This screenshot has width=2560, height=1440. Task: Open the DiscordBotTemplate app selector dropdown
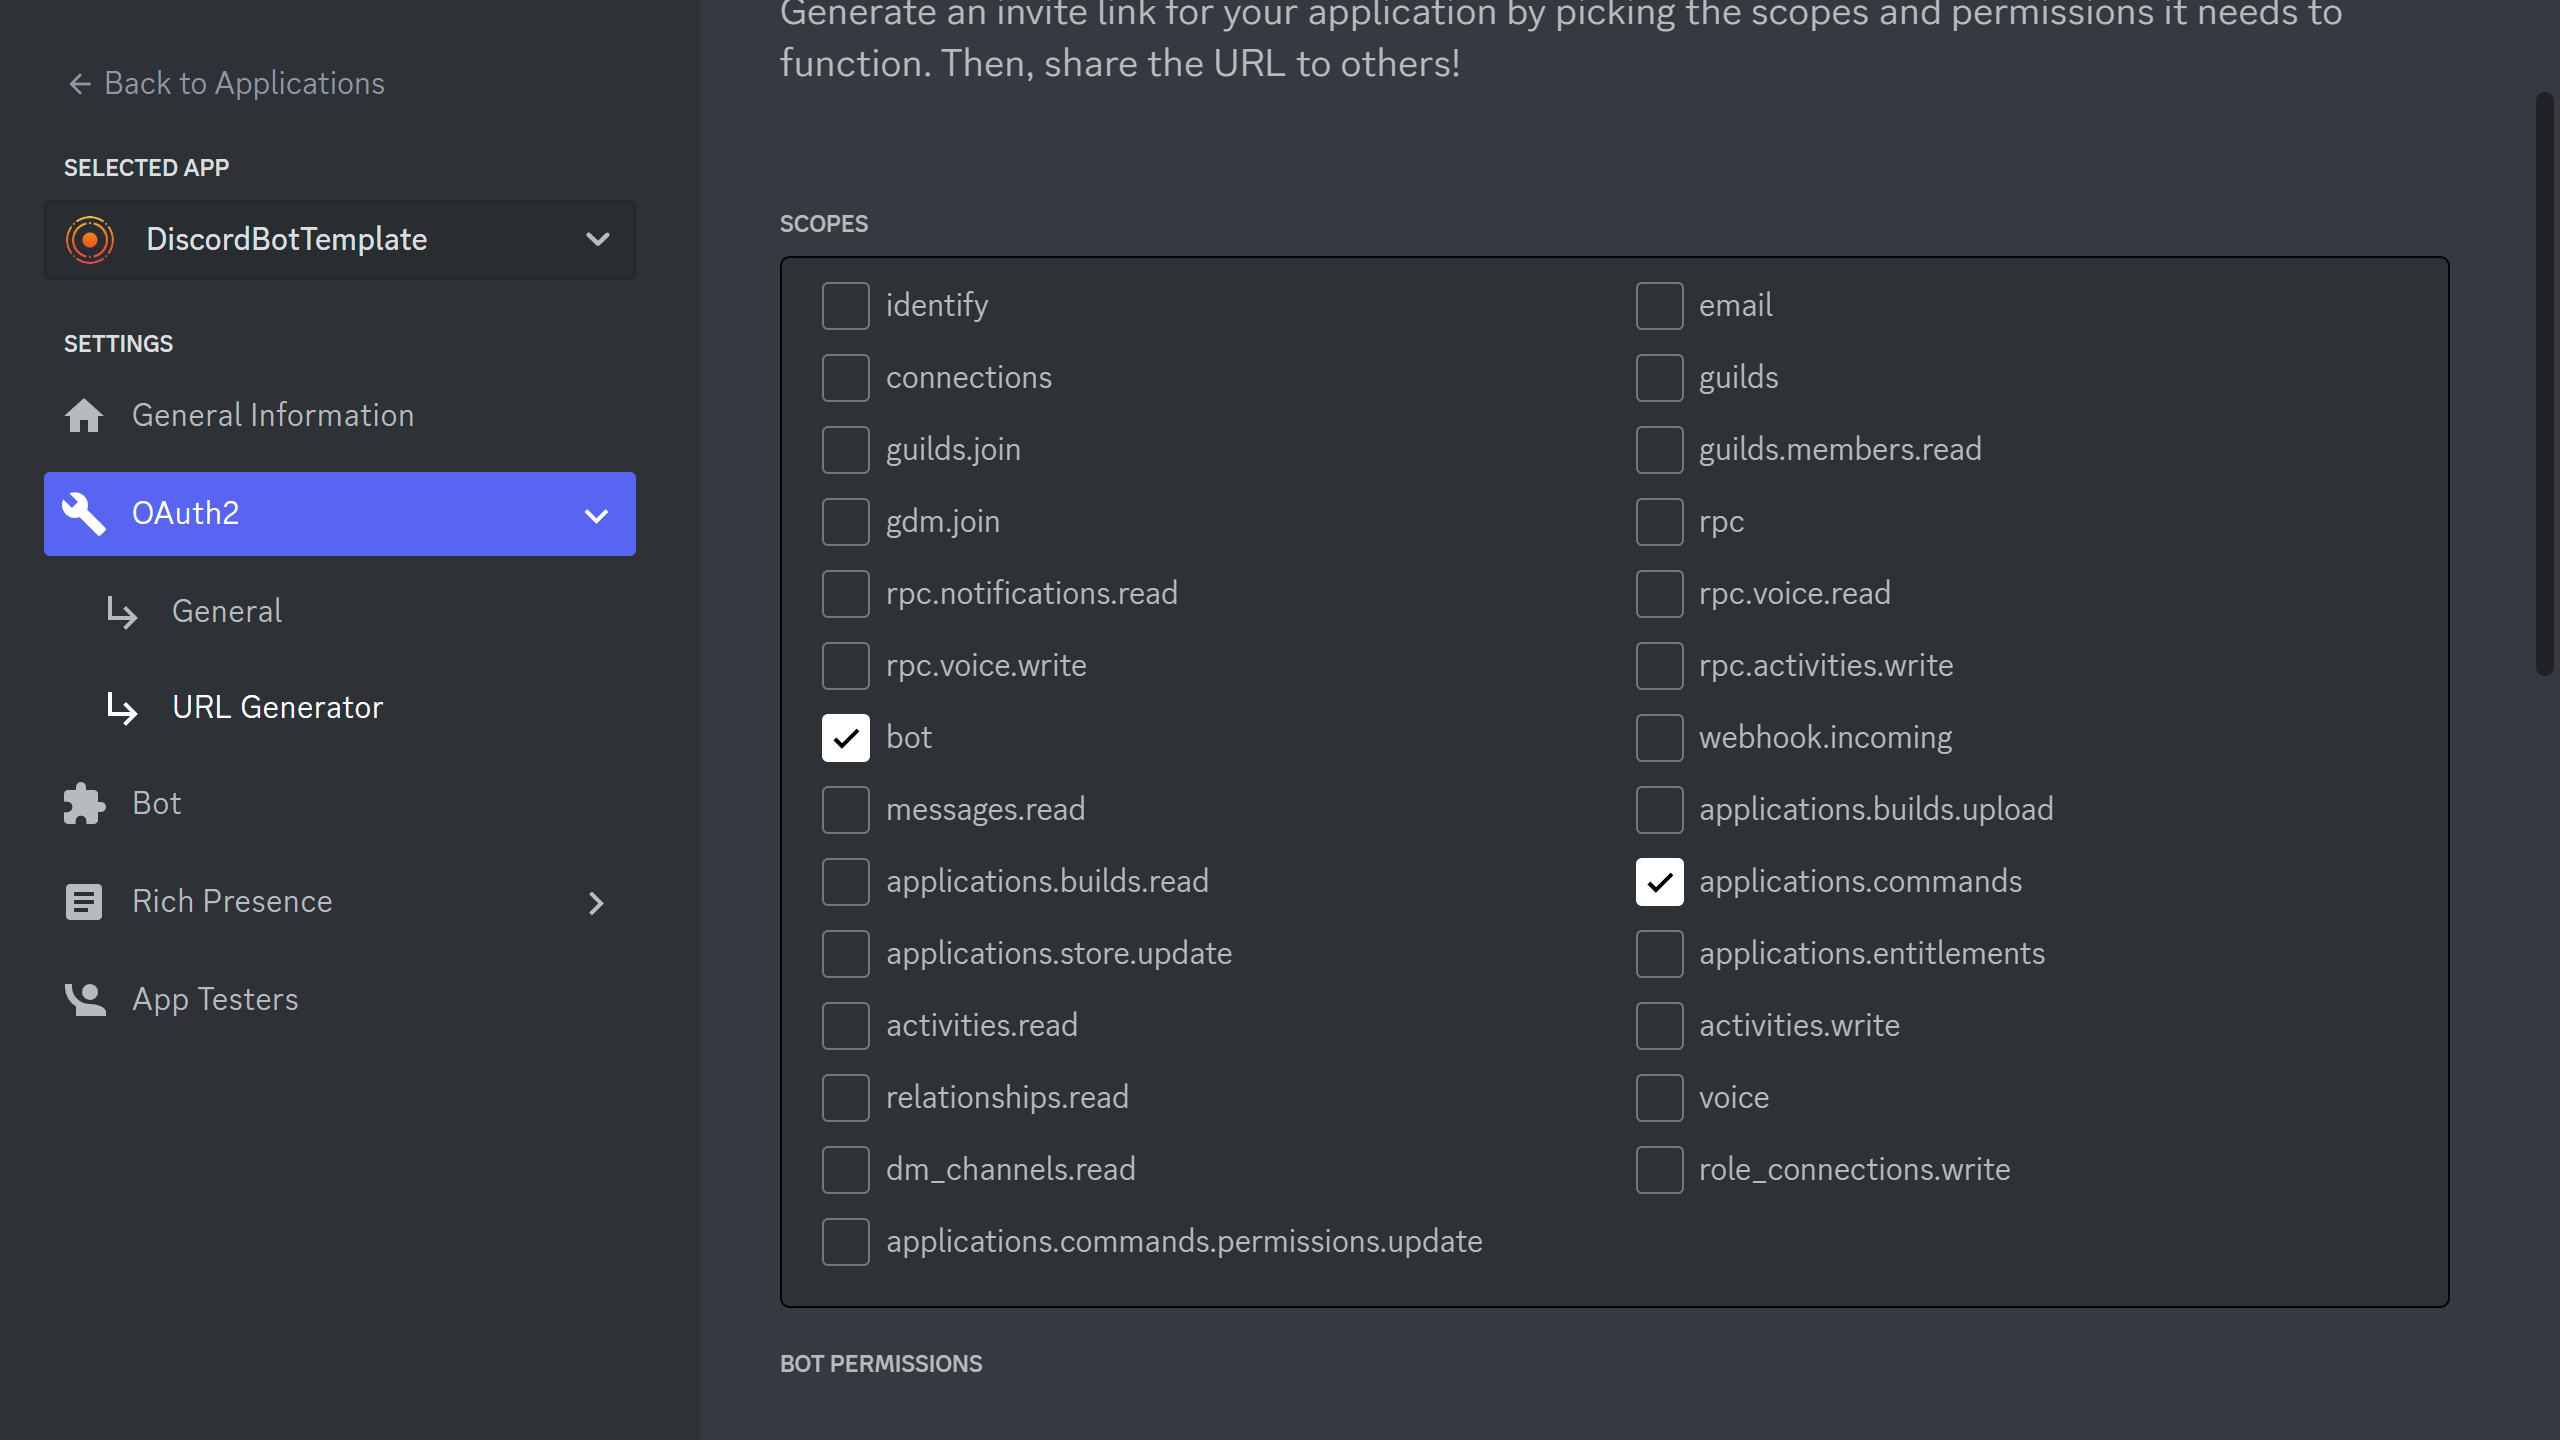tap(597, 240)
